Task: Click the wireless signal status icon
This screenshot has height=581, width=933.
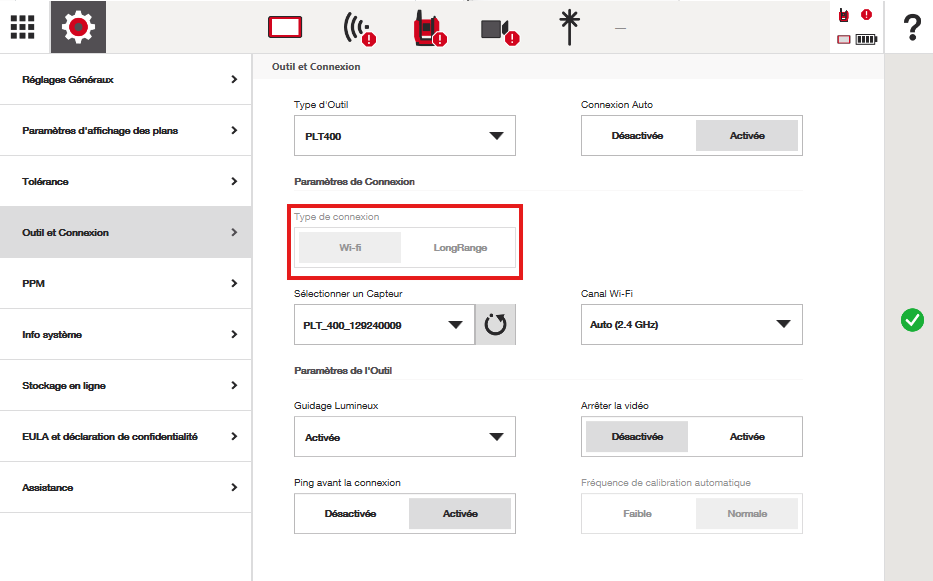Action: coord(357,28)
